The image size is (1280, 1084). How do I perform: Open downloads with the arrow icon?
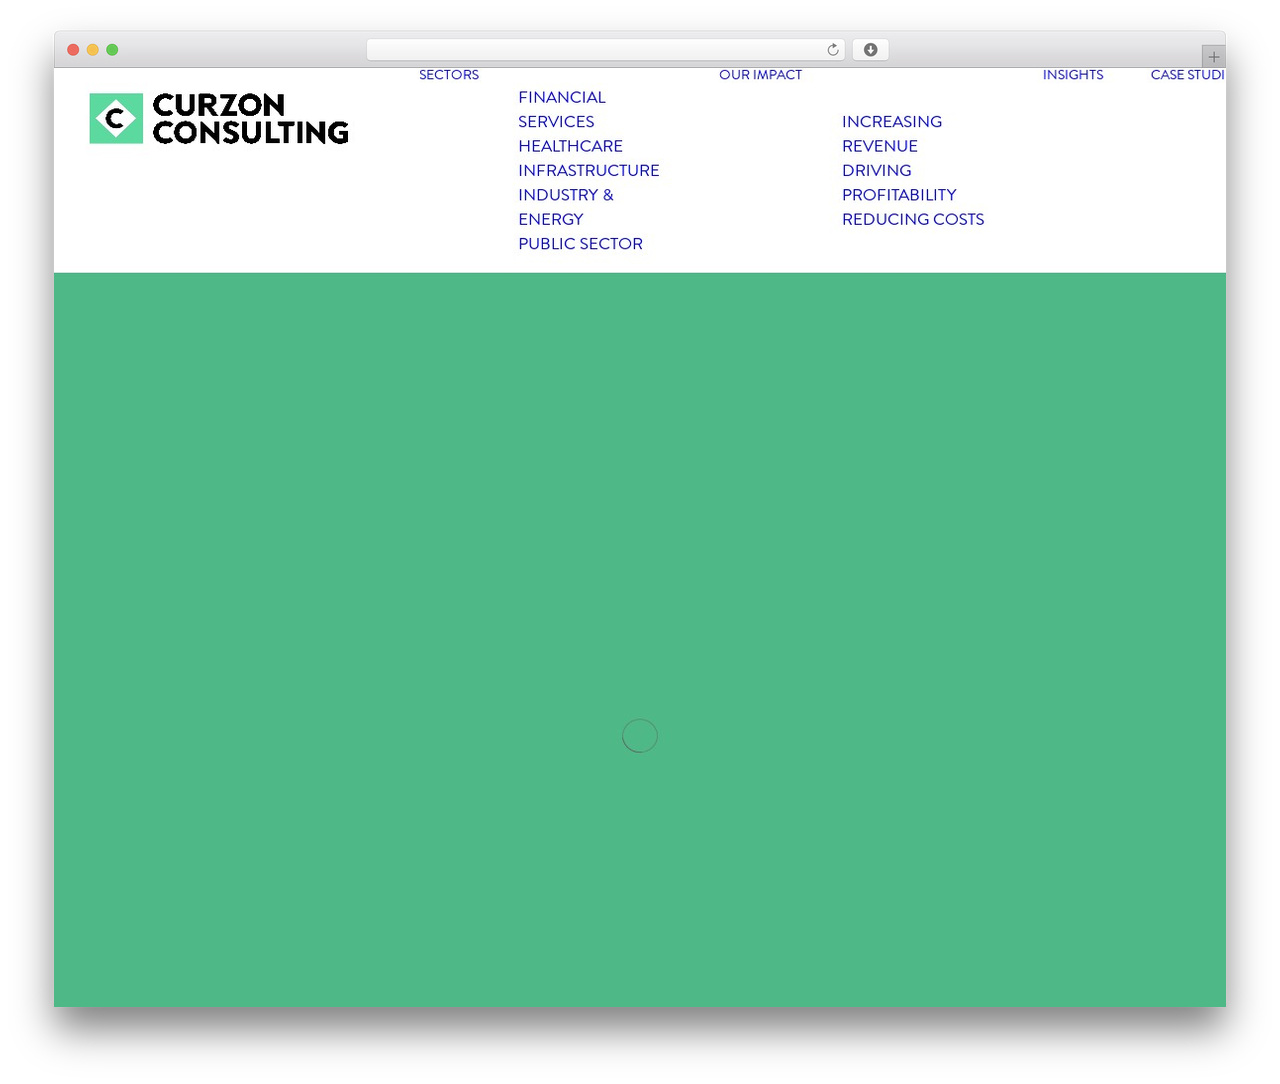(870, 50)
